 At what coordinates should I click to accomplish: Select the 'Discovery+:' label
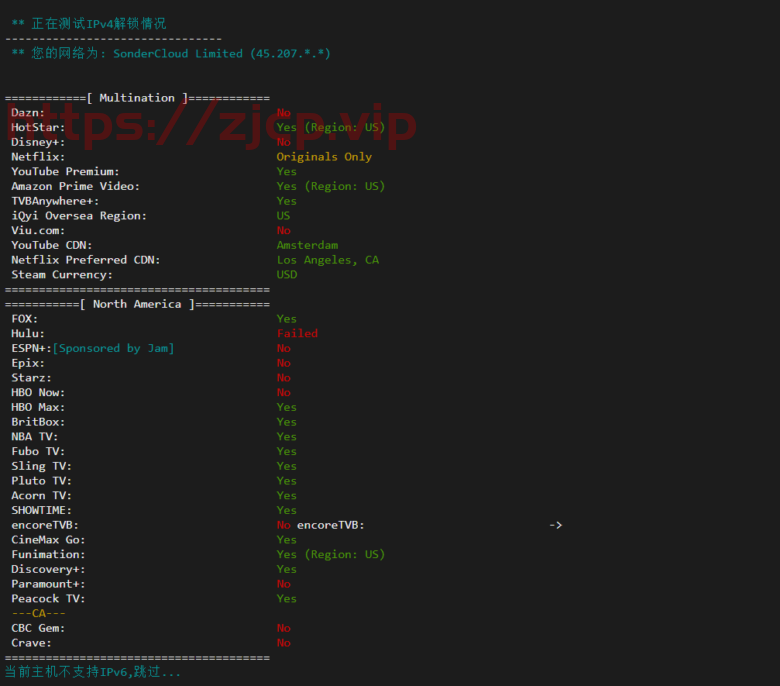tap(48, 569)
